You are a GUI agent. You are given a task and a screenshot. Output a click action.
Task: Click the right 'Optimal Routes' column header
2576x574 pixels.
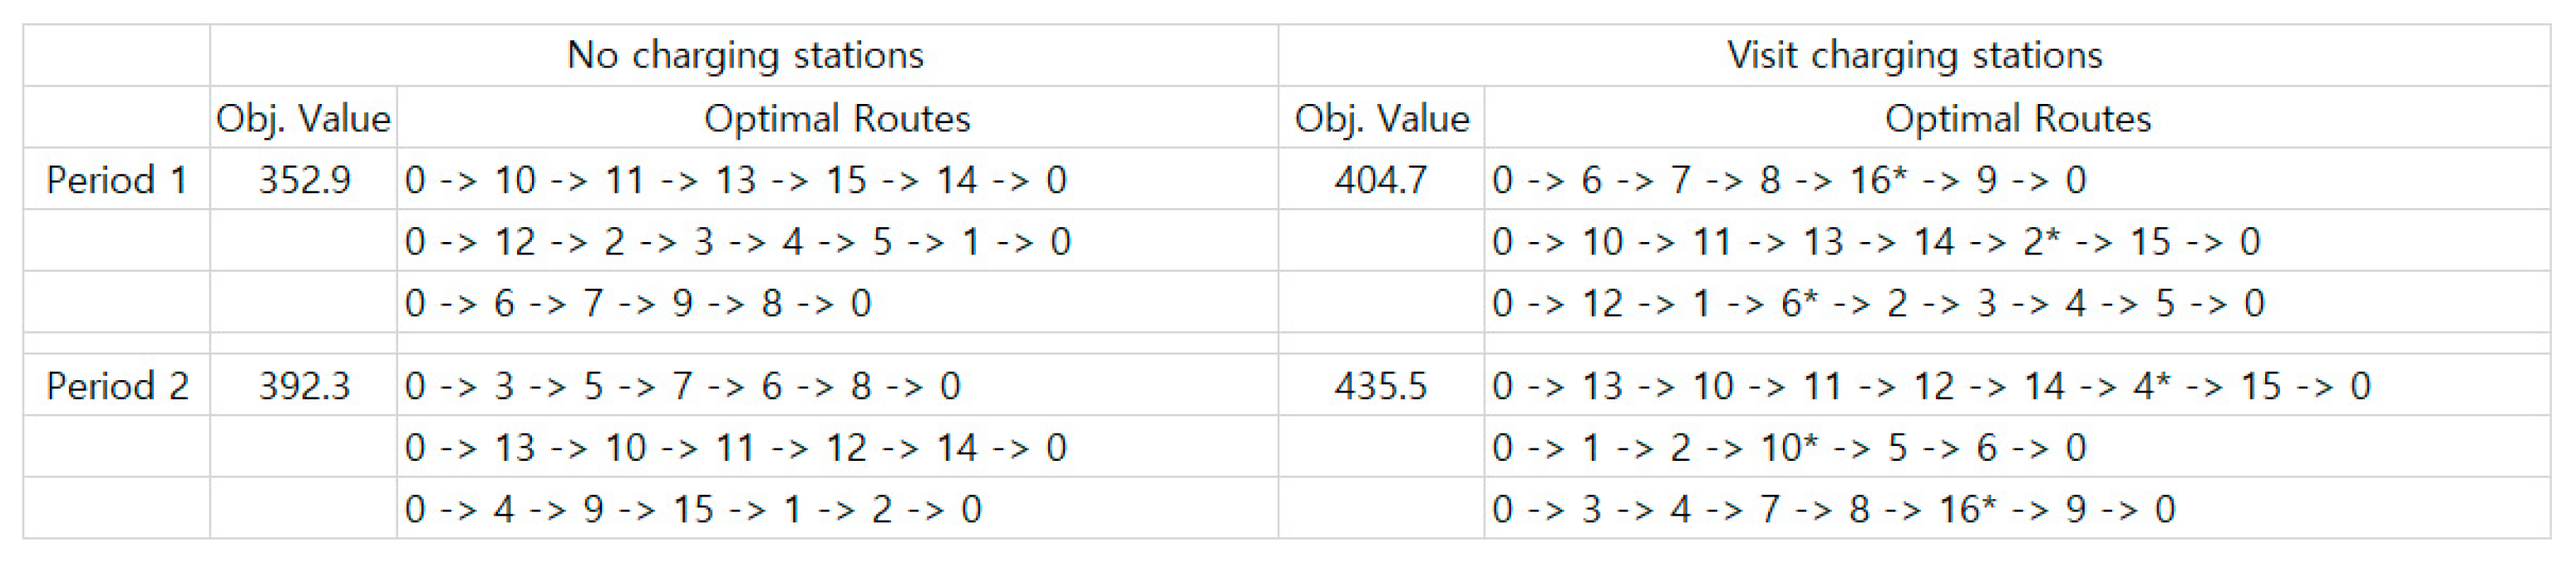pos(2017,119)
